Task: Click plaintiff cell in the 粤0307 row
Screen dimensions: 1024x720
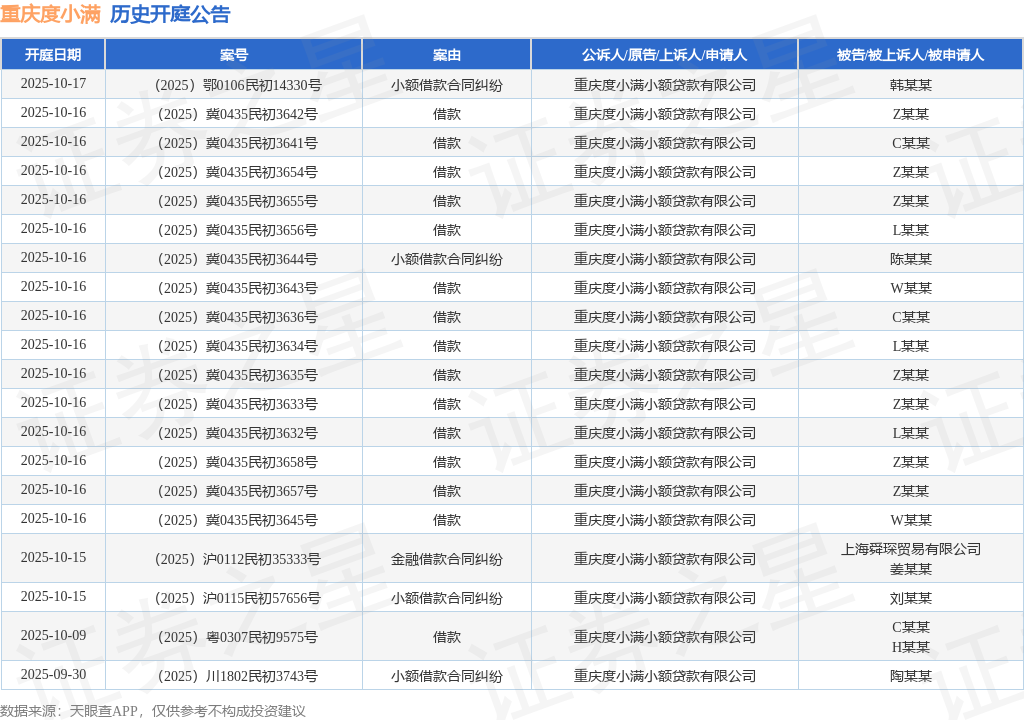Action: click(x=664, y=637)
